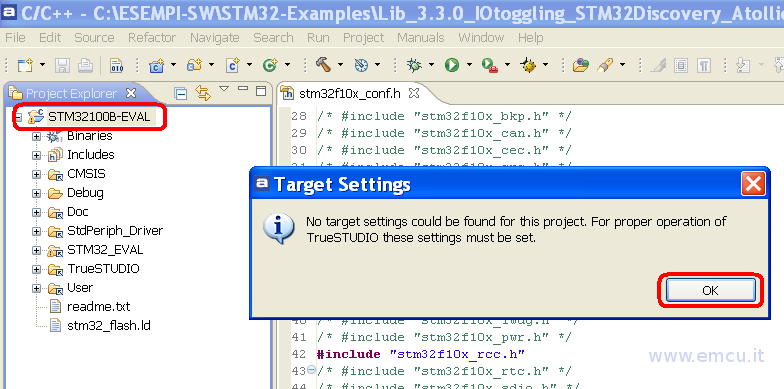
Task: Close the stm32f10x_conf.h editor tab
Action: pos(414,93)
